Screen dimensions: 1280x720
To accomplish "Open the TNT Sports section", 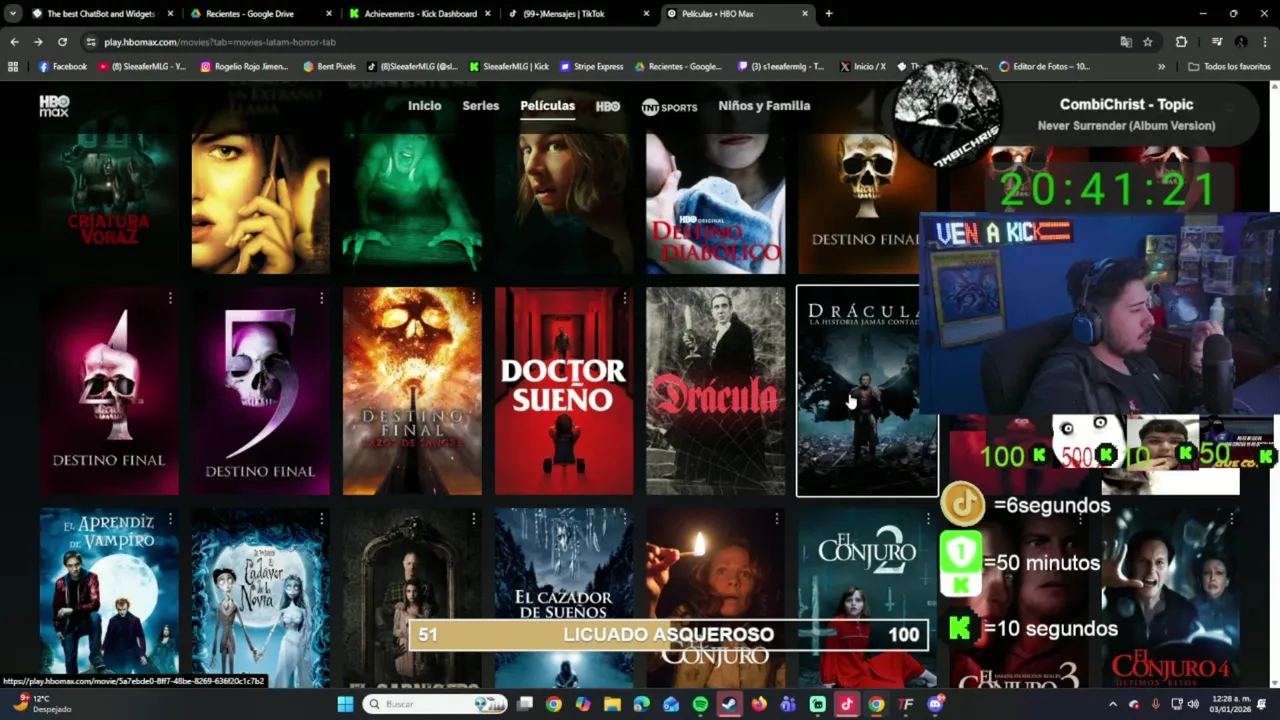I will pos(669,106).
